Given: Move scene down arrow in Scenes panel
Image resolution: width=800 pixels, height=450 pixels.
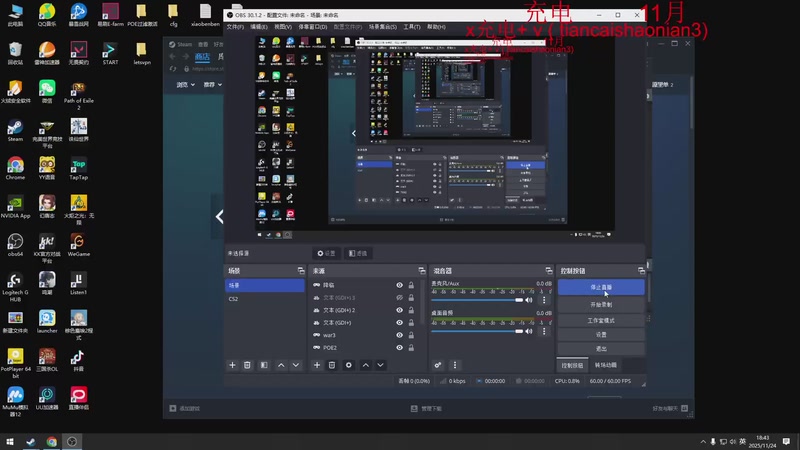Looking at the screenshot, I should [296, 365].
